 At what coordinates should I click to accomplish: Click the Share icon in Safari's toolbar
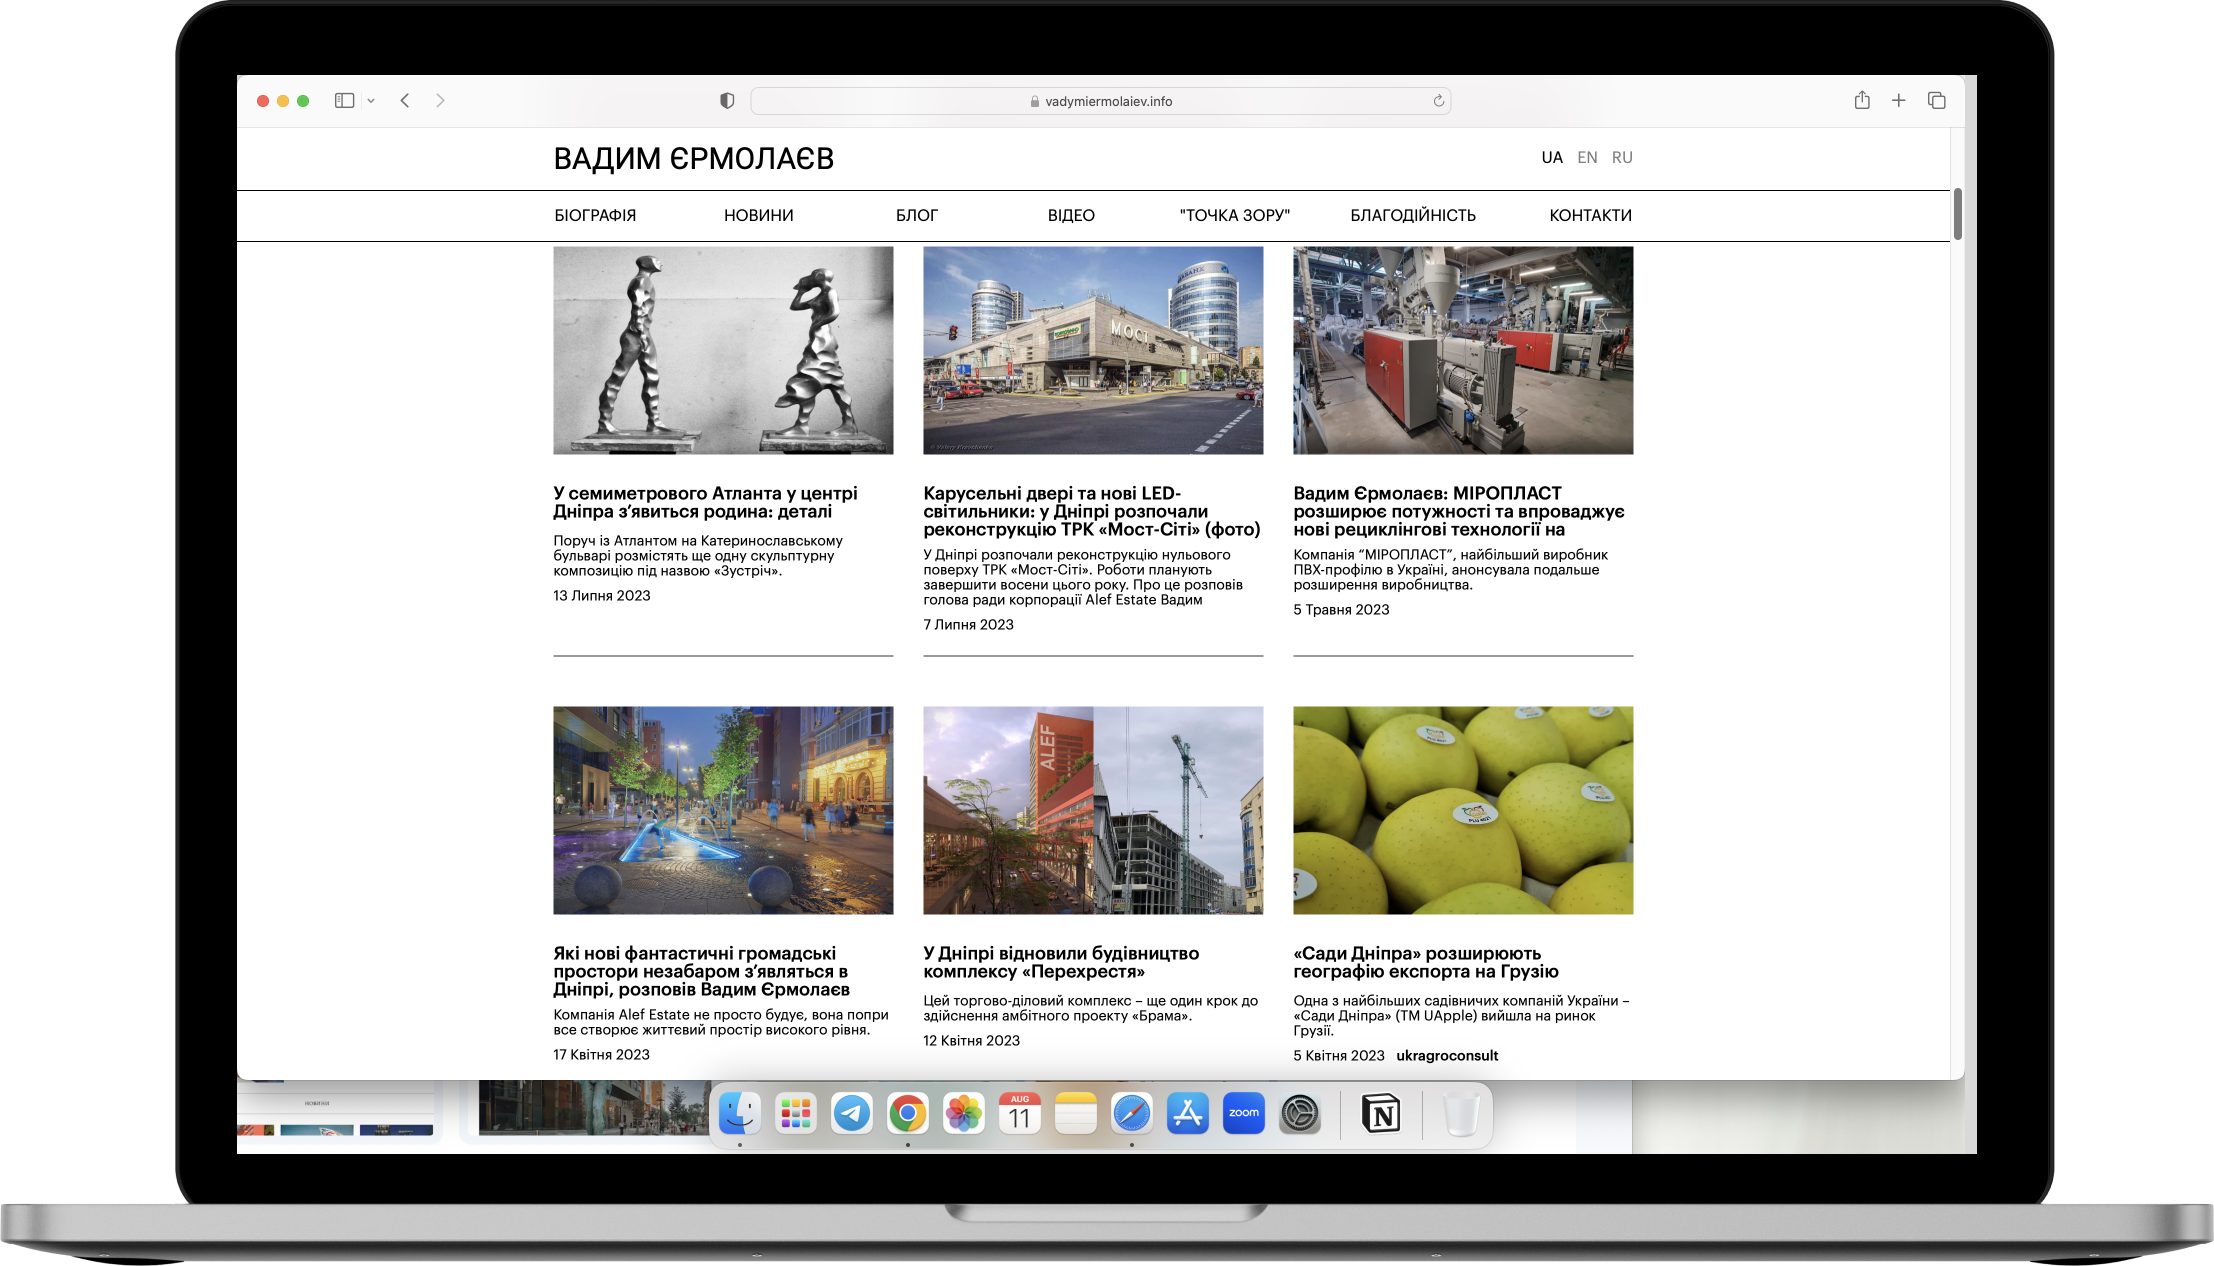1861,100
